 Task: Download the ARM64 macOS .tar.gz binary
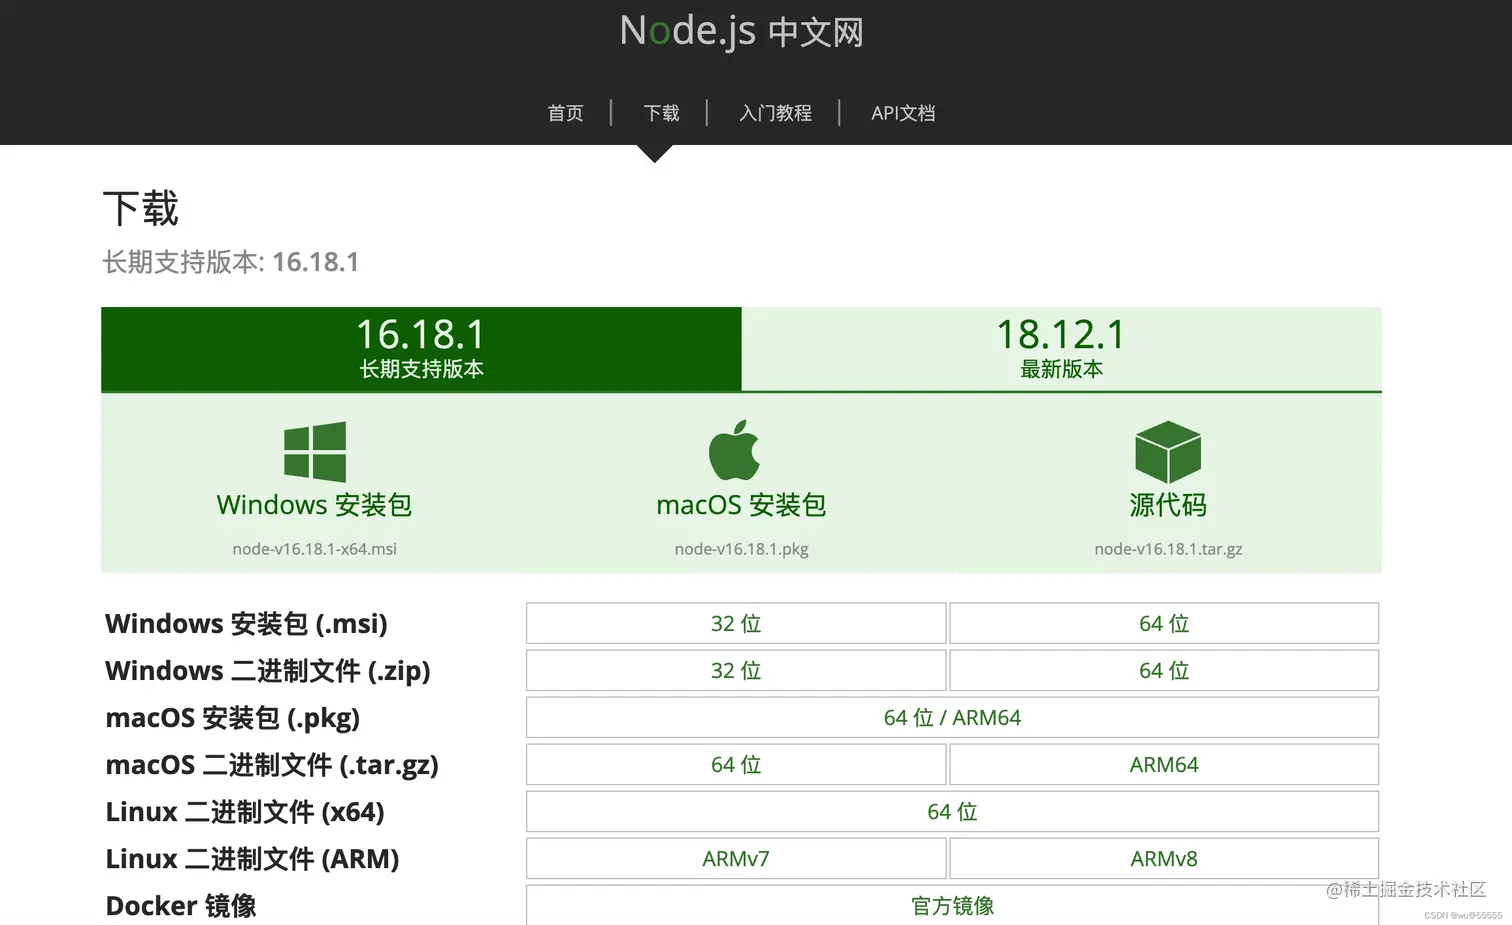[x=1164, y=764]
